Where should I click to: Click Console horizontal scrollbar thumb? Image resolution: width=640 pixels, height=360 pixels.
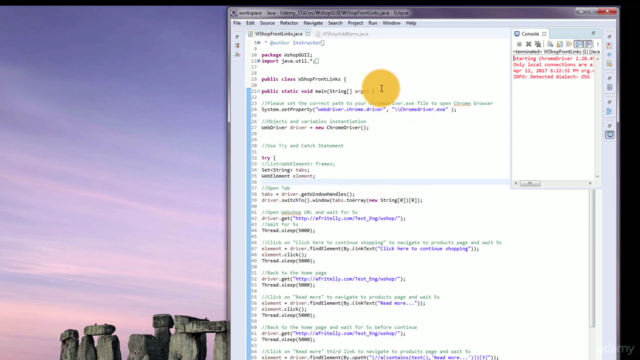(530, 183)
